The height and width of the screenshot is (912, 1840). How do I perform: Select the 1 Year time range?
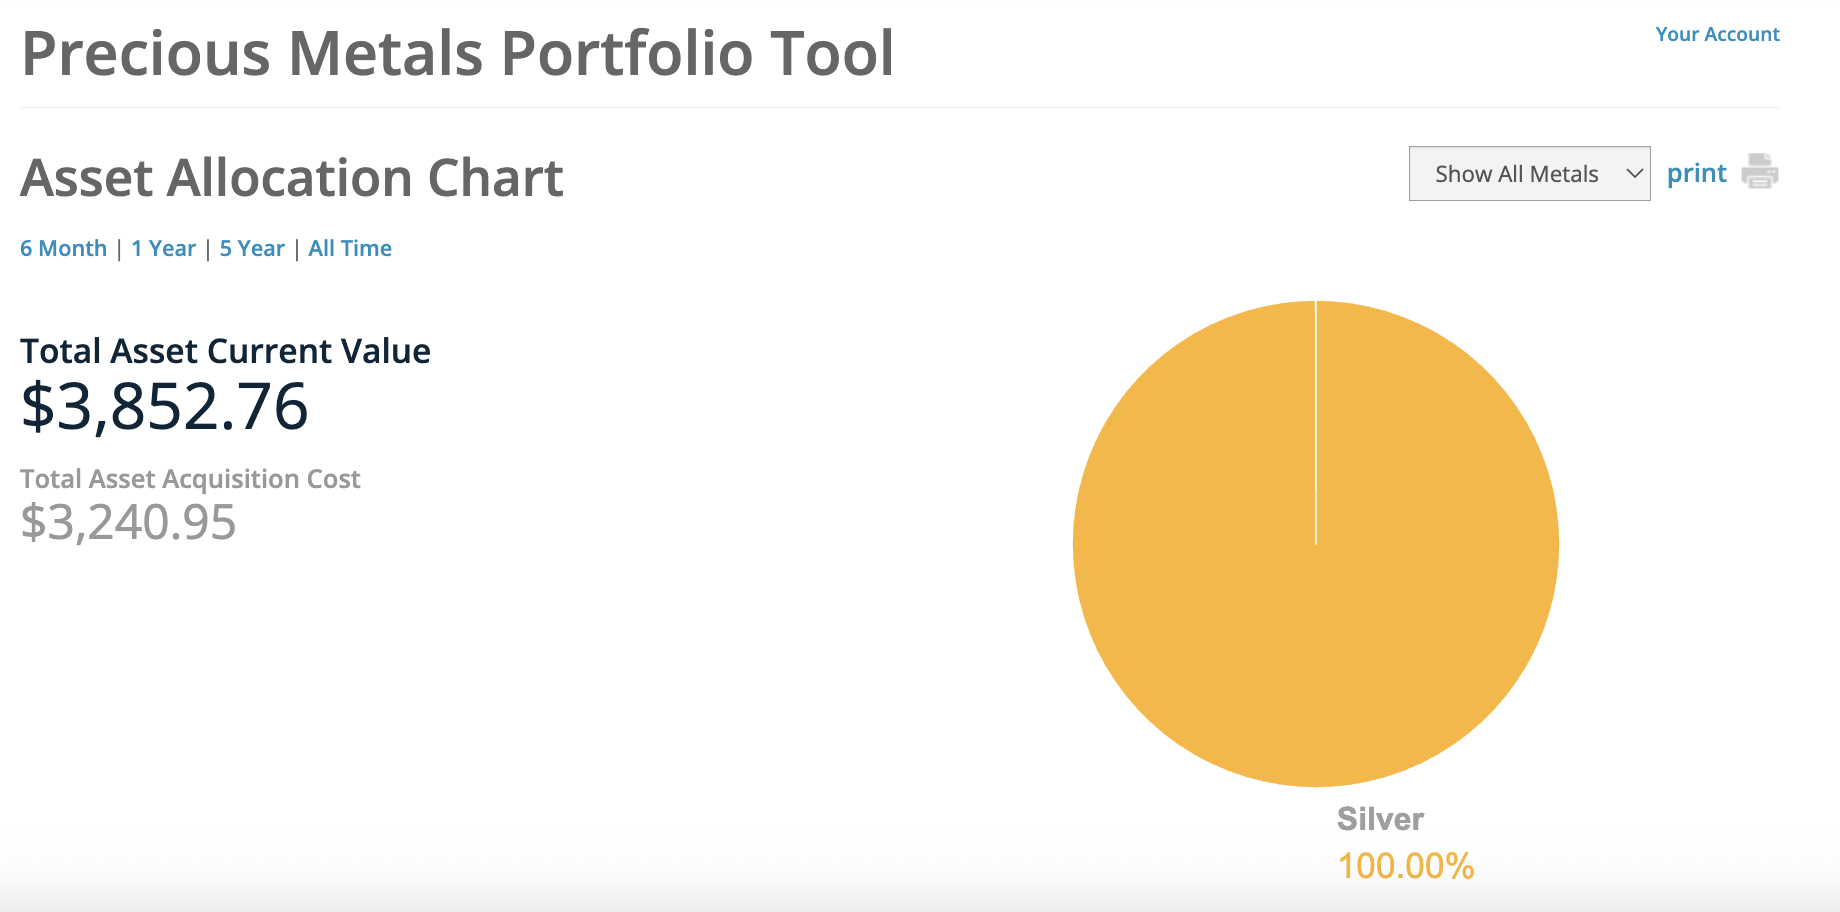(163, 248)
